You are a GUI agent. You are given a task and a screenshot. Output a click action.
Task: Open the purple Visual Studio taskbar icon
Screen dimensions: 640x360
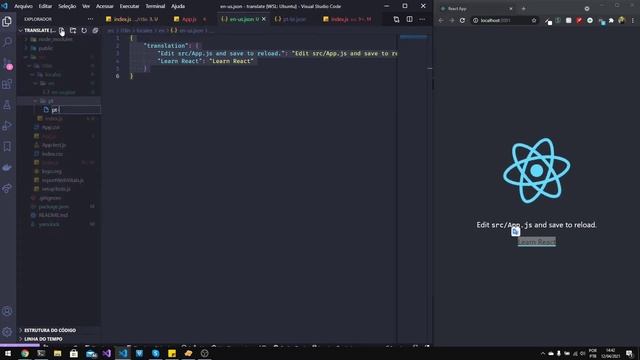tap(107, 353)
